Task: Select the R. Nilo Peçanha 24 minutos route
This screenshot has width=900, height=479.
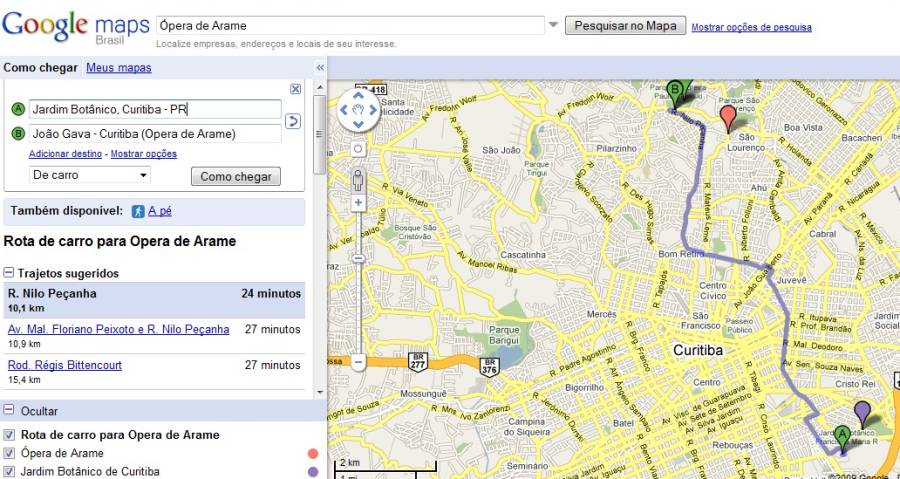Action: (x=154, y=300)
